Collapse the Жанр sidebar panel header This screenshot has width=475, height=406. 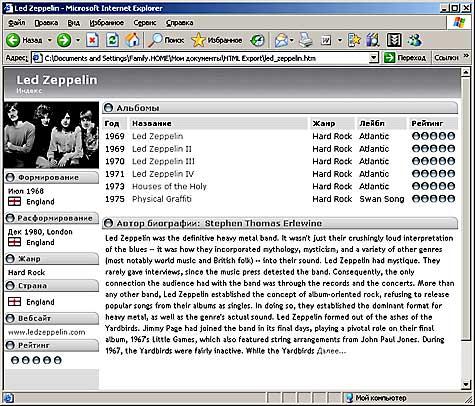(52, 259)
